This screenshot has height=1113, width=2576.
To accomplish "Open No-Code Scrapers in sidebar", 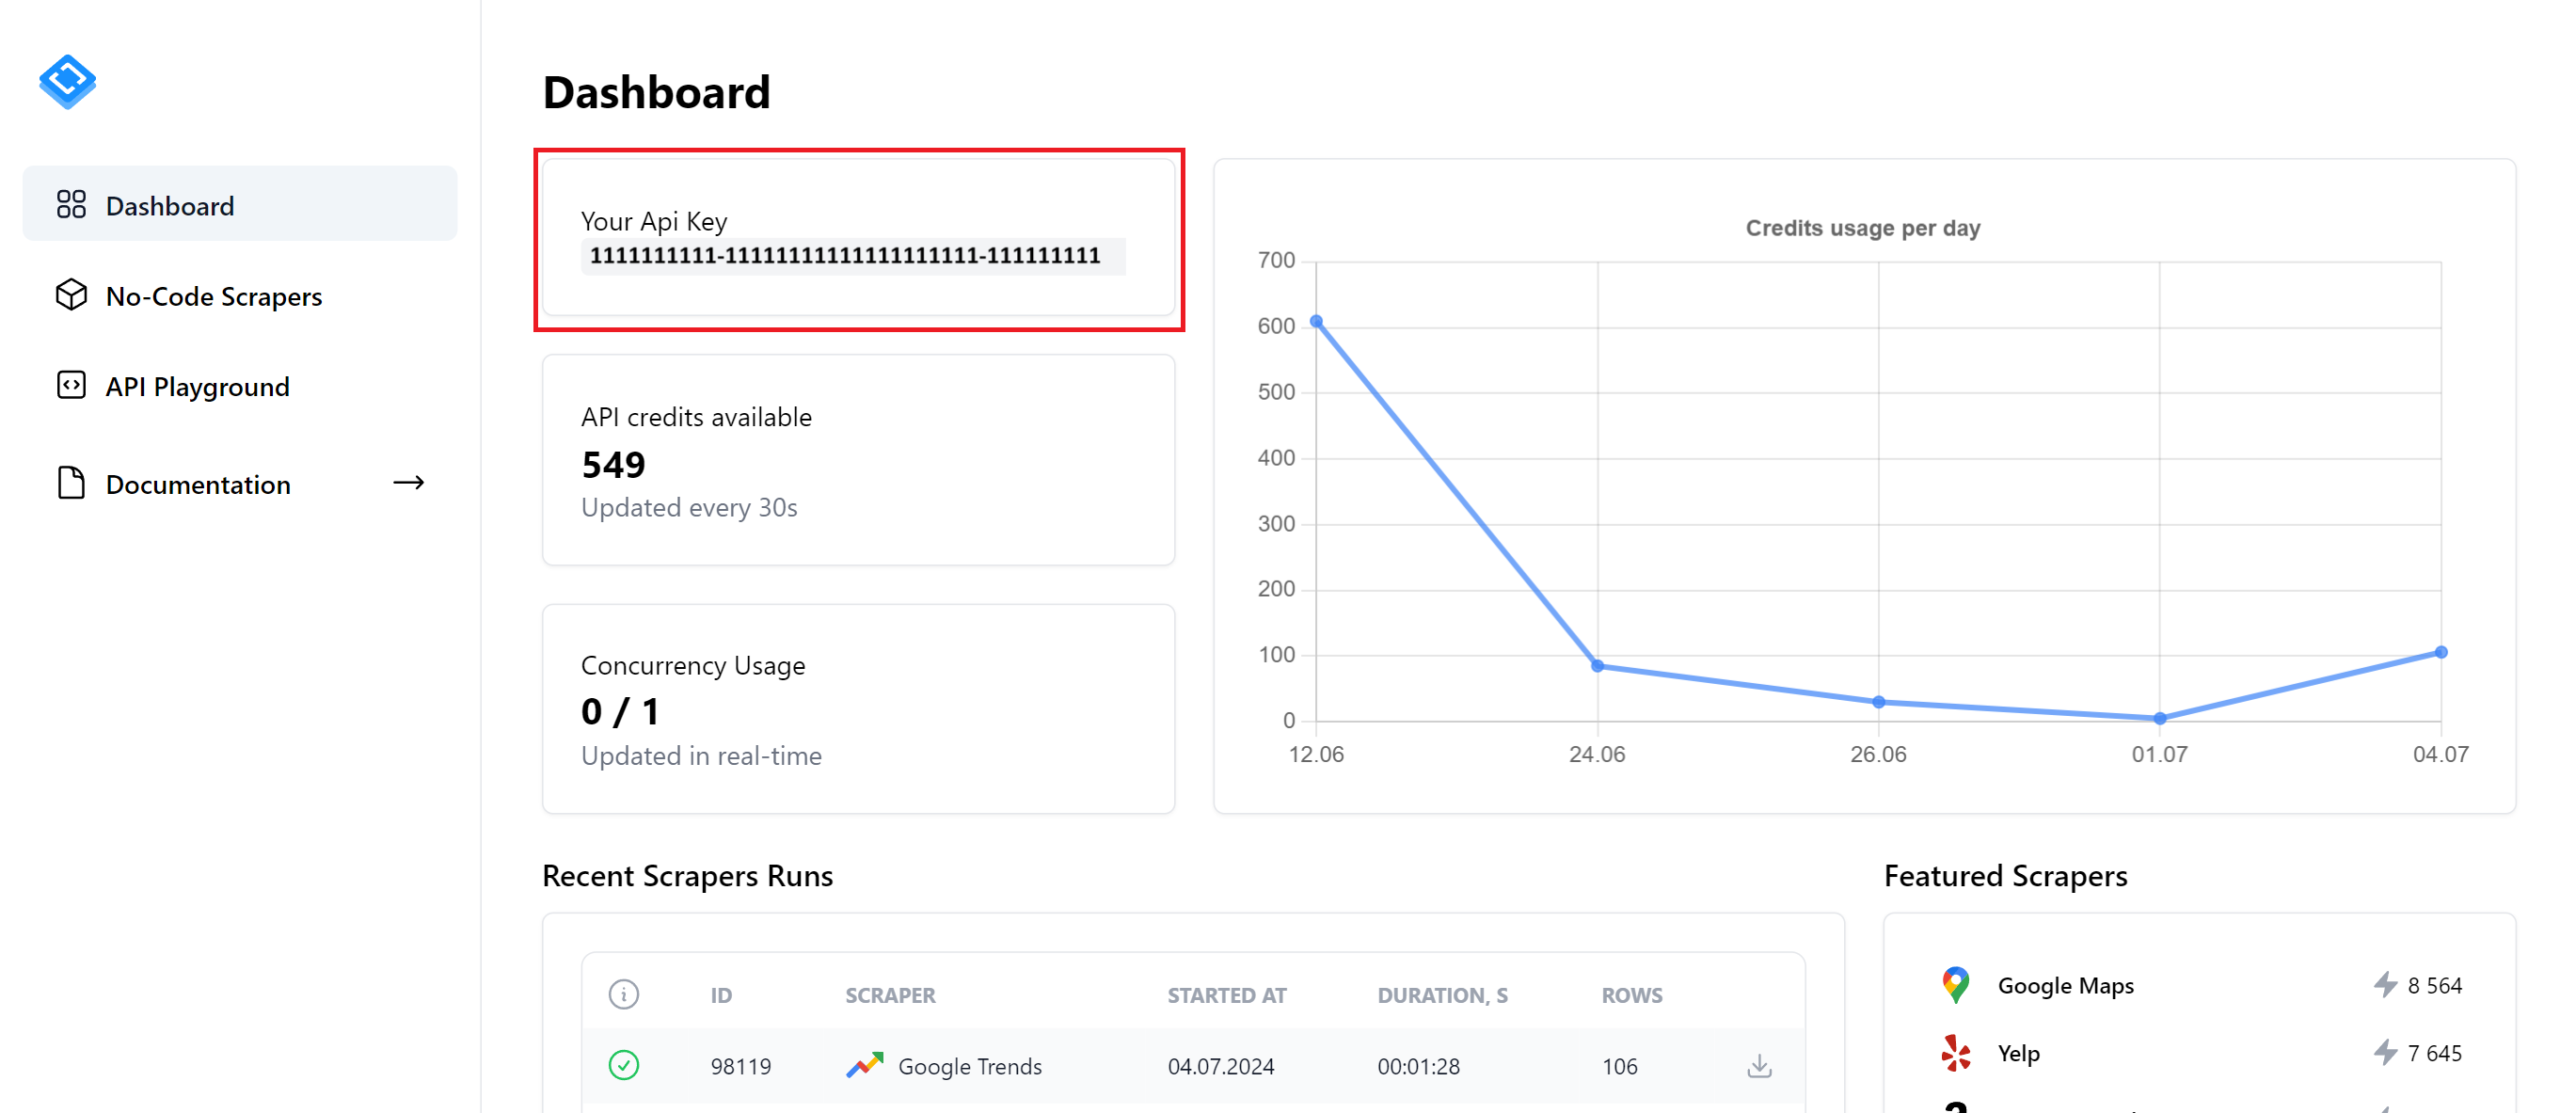I will coord(240,296).
